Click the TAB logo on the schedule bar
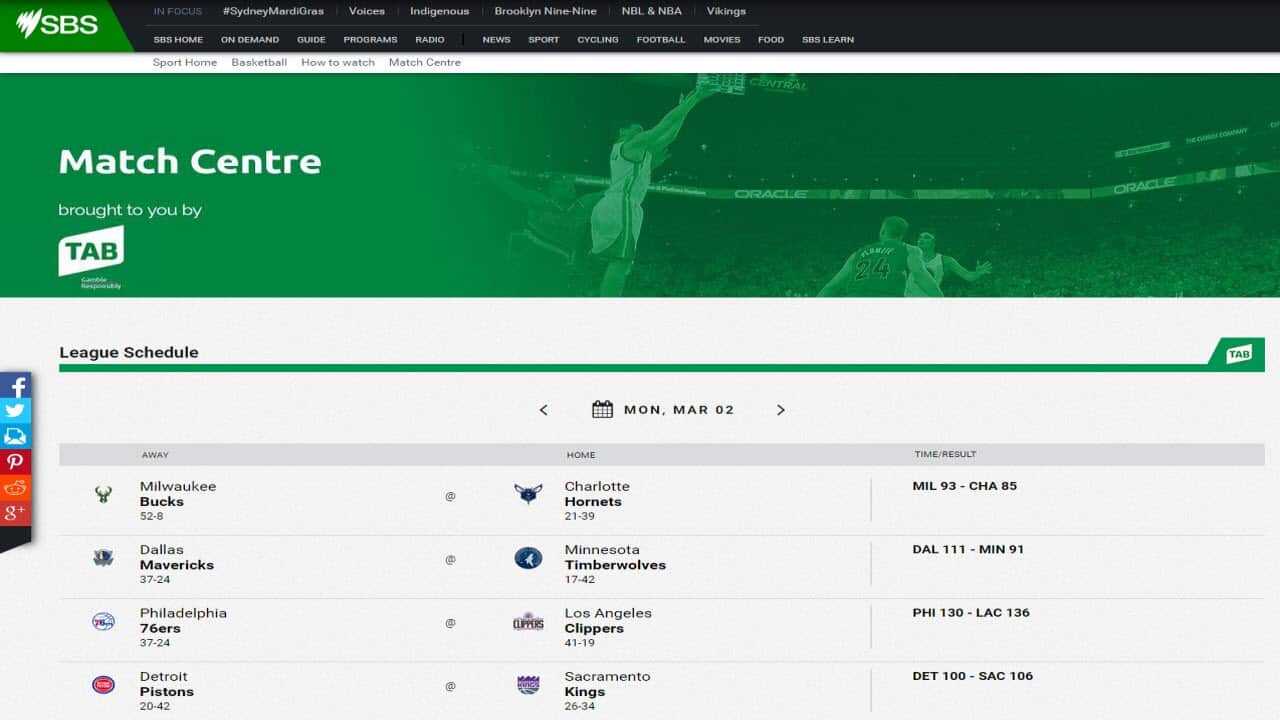Viewport: 1280px width, 720px height. click(1240, 353)
